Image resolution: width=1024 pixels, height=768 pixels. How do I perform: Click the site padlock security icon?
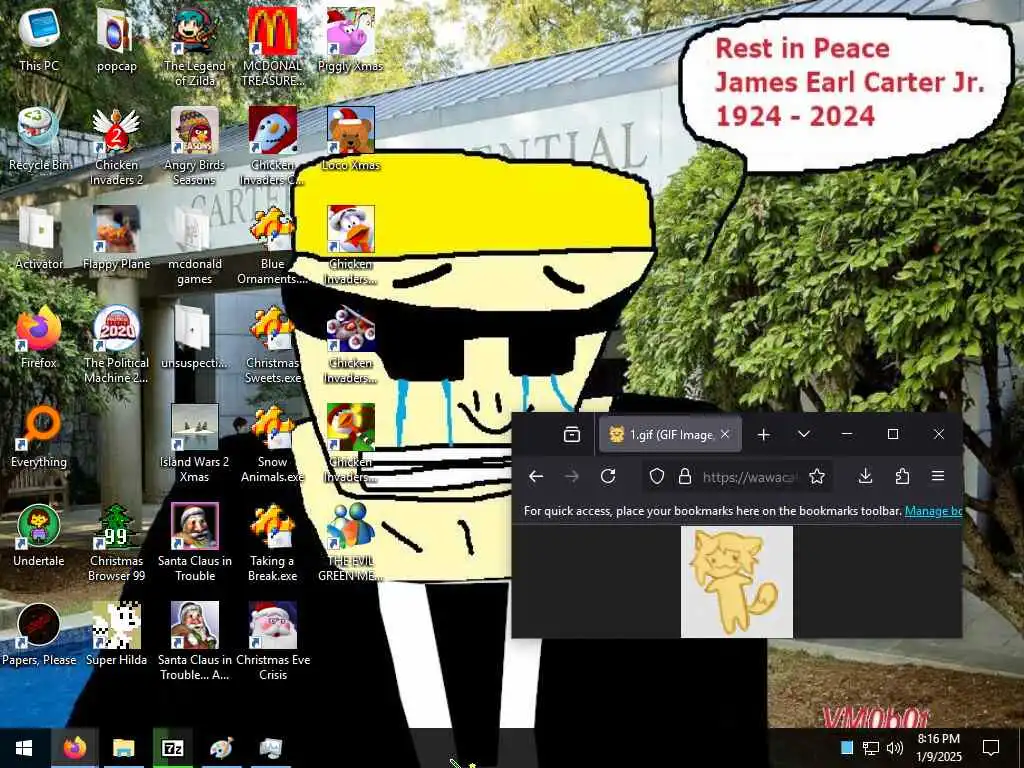[x=685, y=477]
